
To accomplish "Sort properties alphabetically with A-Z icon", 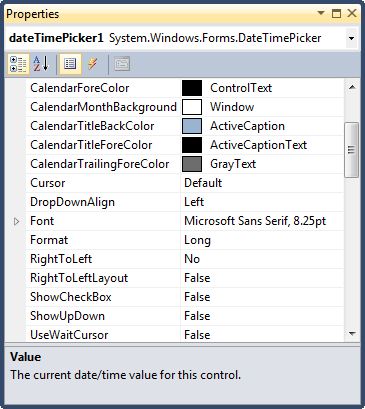I will pos(41,64).
